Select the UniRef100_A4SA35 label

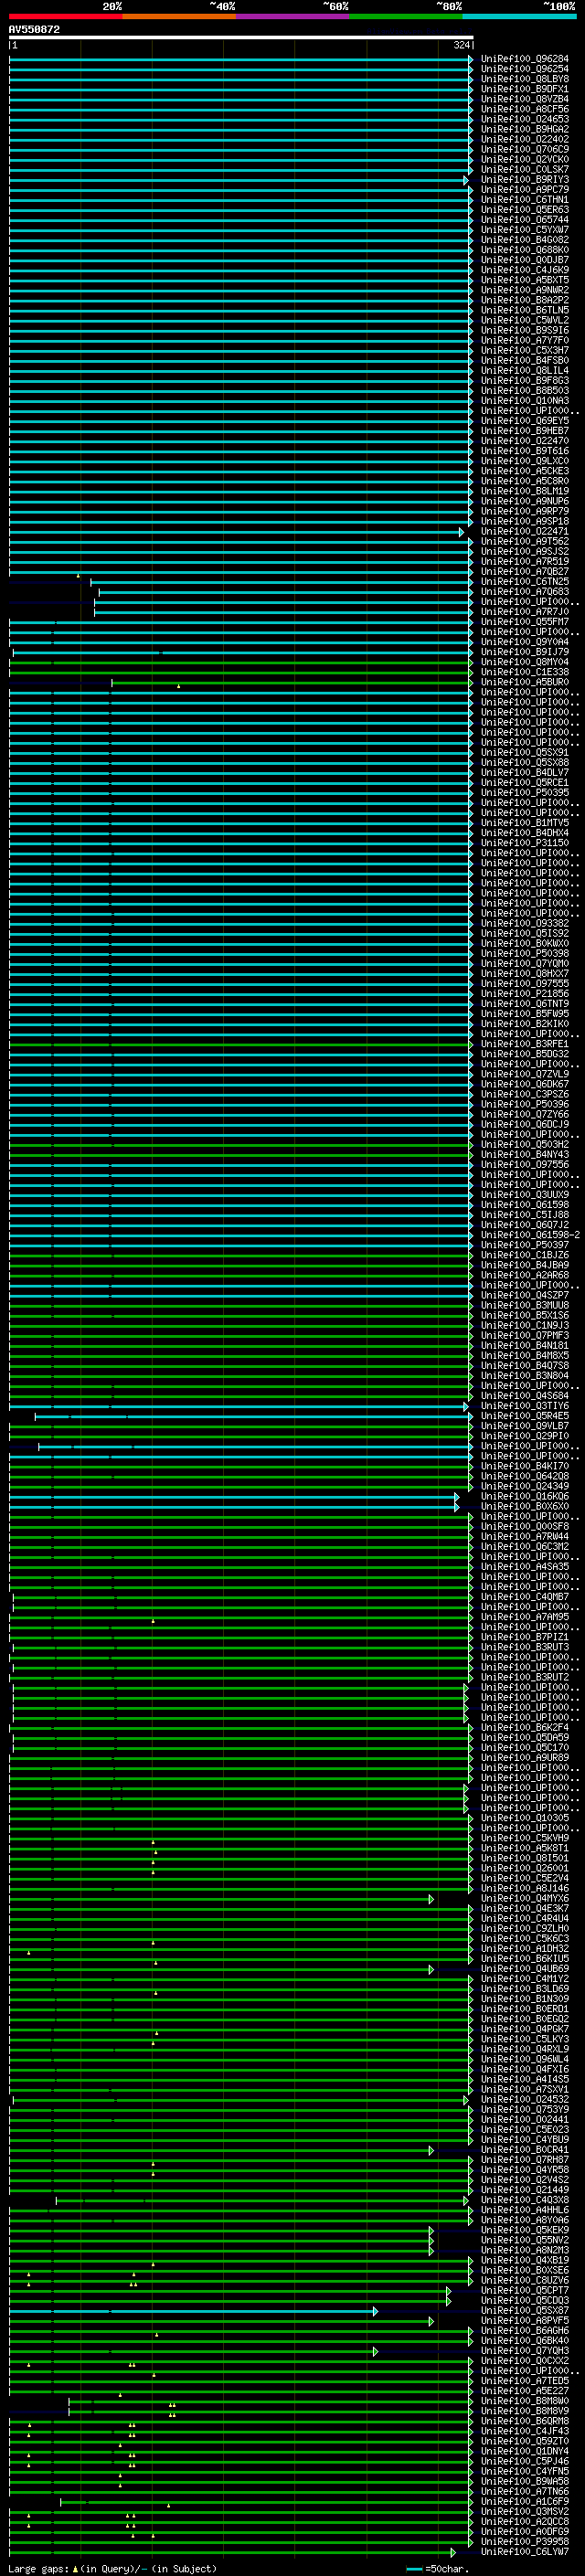click(525, 1567)
